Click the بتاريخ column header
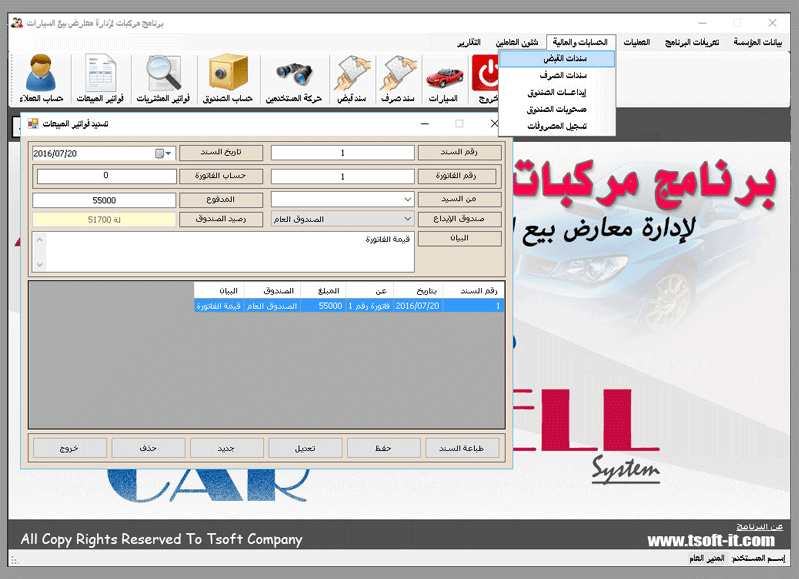 pyautogui.click(x=418, y=291)
